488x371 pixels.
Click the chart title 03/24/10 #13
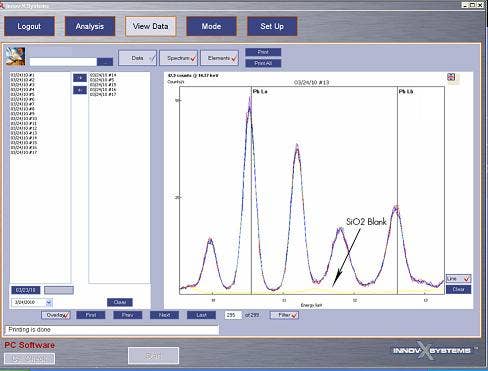311,82
